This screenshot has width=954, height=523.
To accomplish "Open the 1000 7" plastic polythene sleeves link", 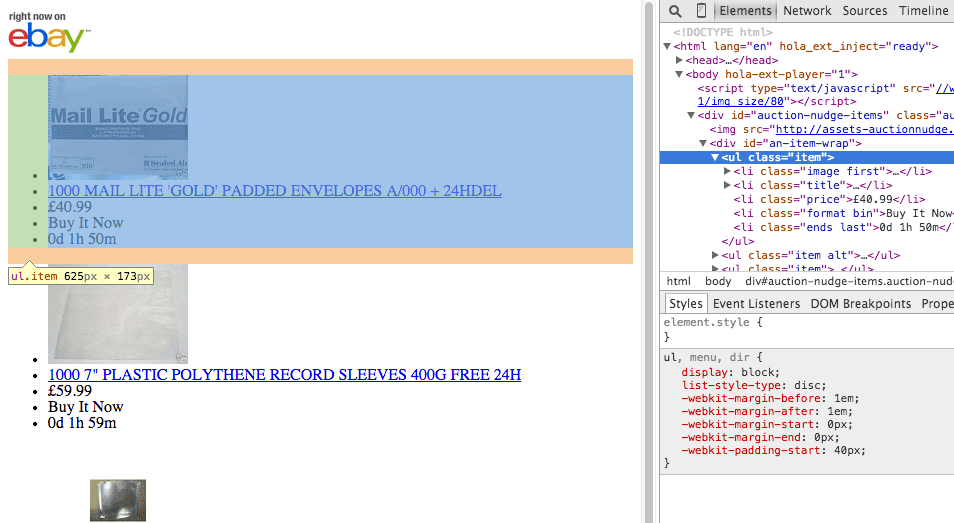I will tap(285, 375).
